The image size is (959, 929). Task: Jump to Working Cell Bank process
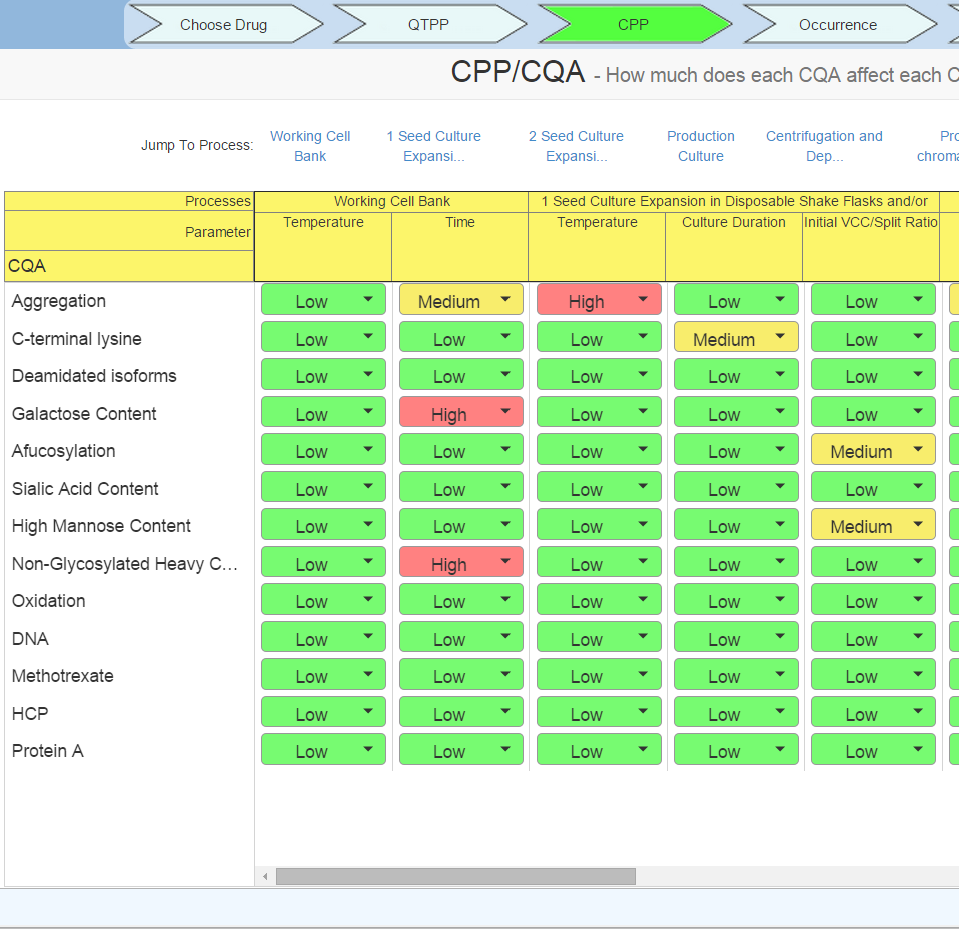pyautogui.click(x=310, y=146)
